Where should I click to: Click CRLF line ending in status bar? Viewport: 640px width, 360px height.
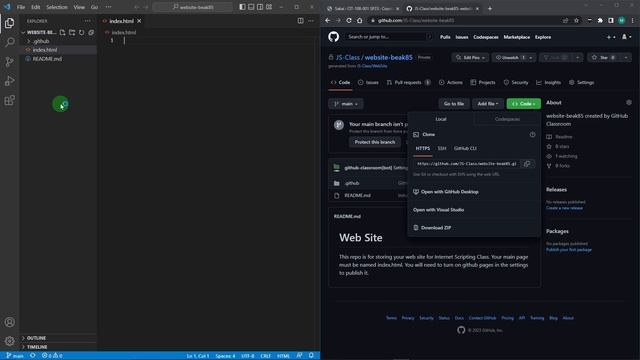click(266, 356)
